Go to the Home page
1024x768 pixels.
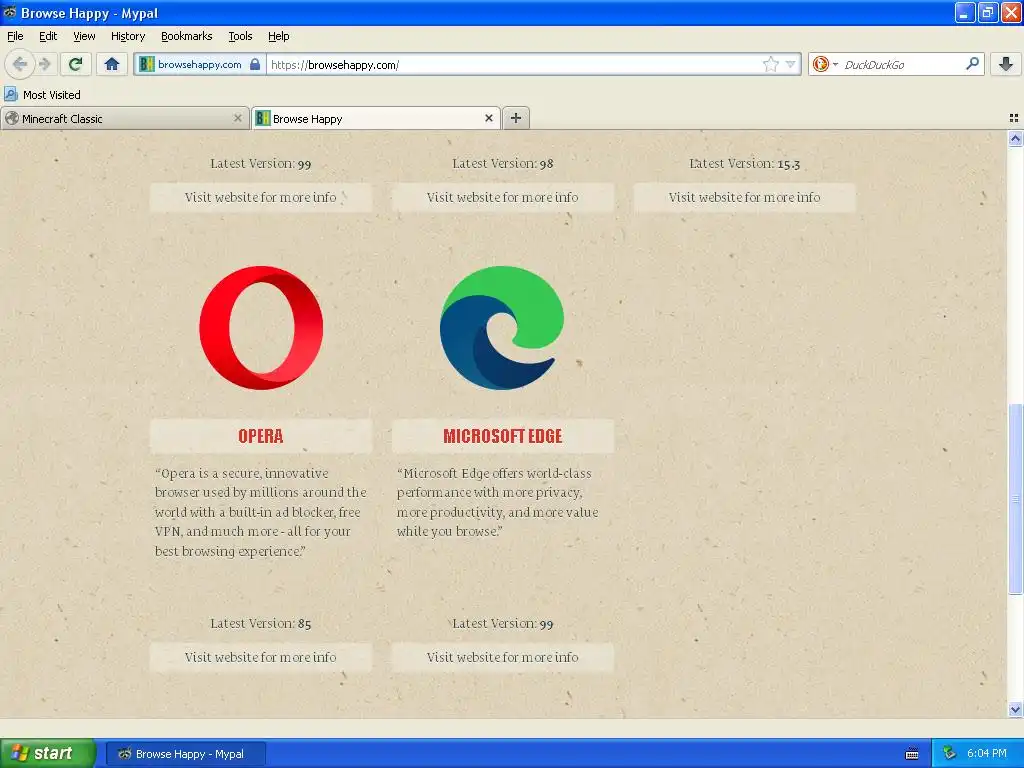point(112,64)
